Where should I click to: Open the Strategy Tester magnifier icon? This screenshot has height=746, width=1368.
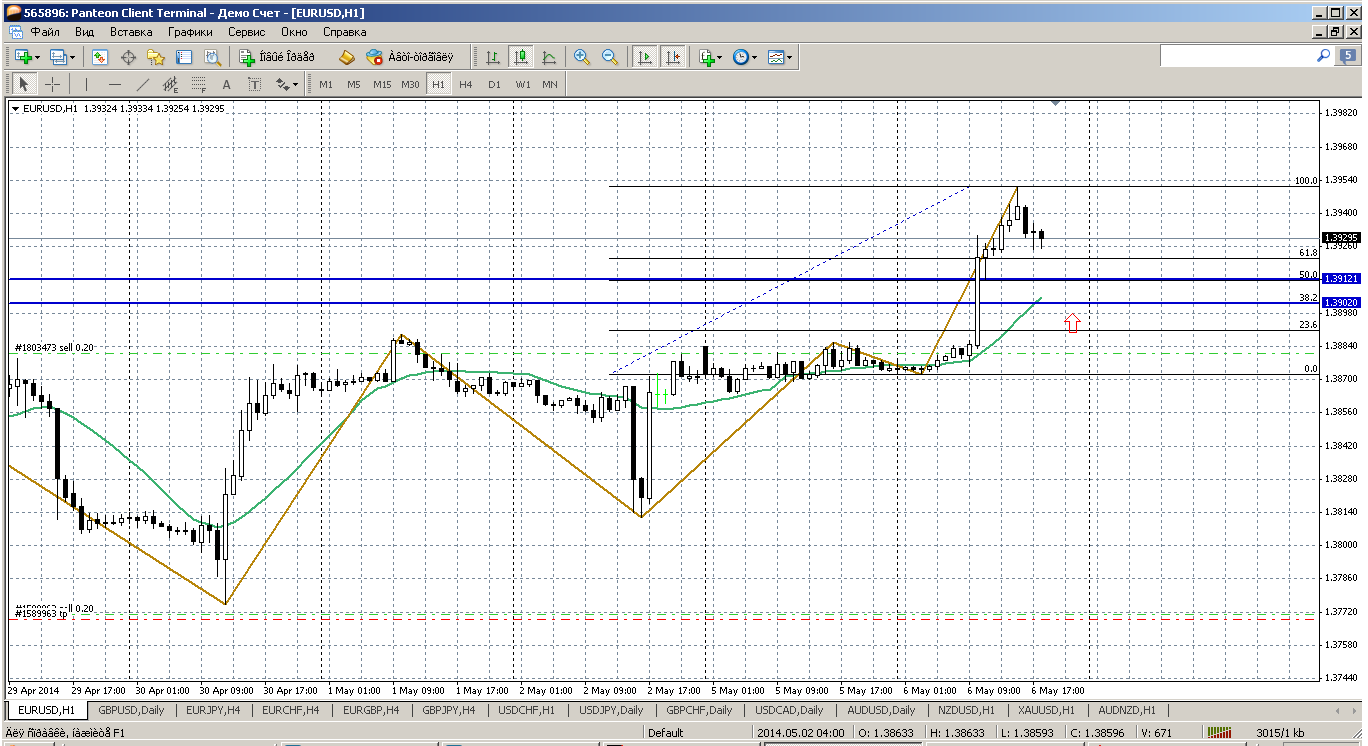[x=212, y=57]
